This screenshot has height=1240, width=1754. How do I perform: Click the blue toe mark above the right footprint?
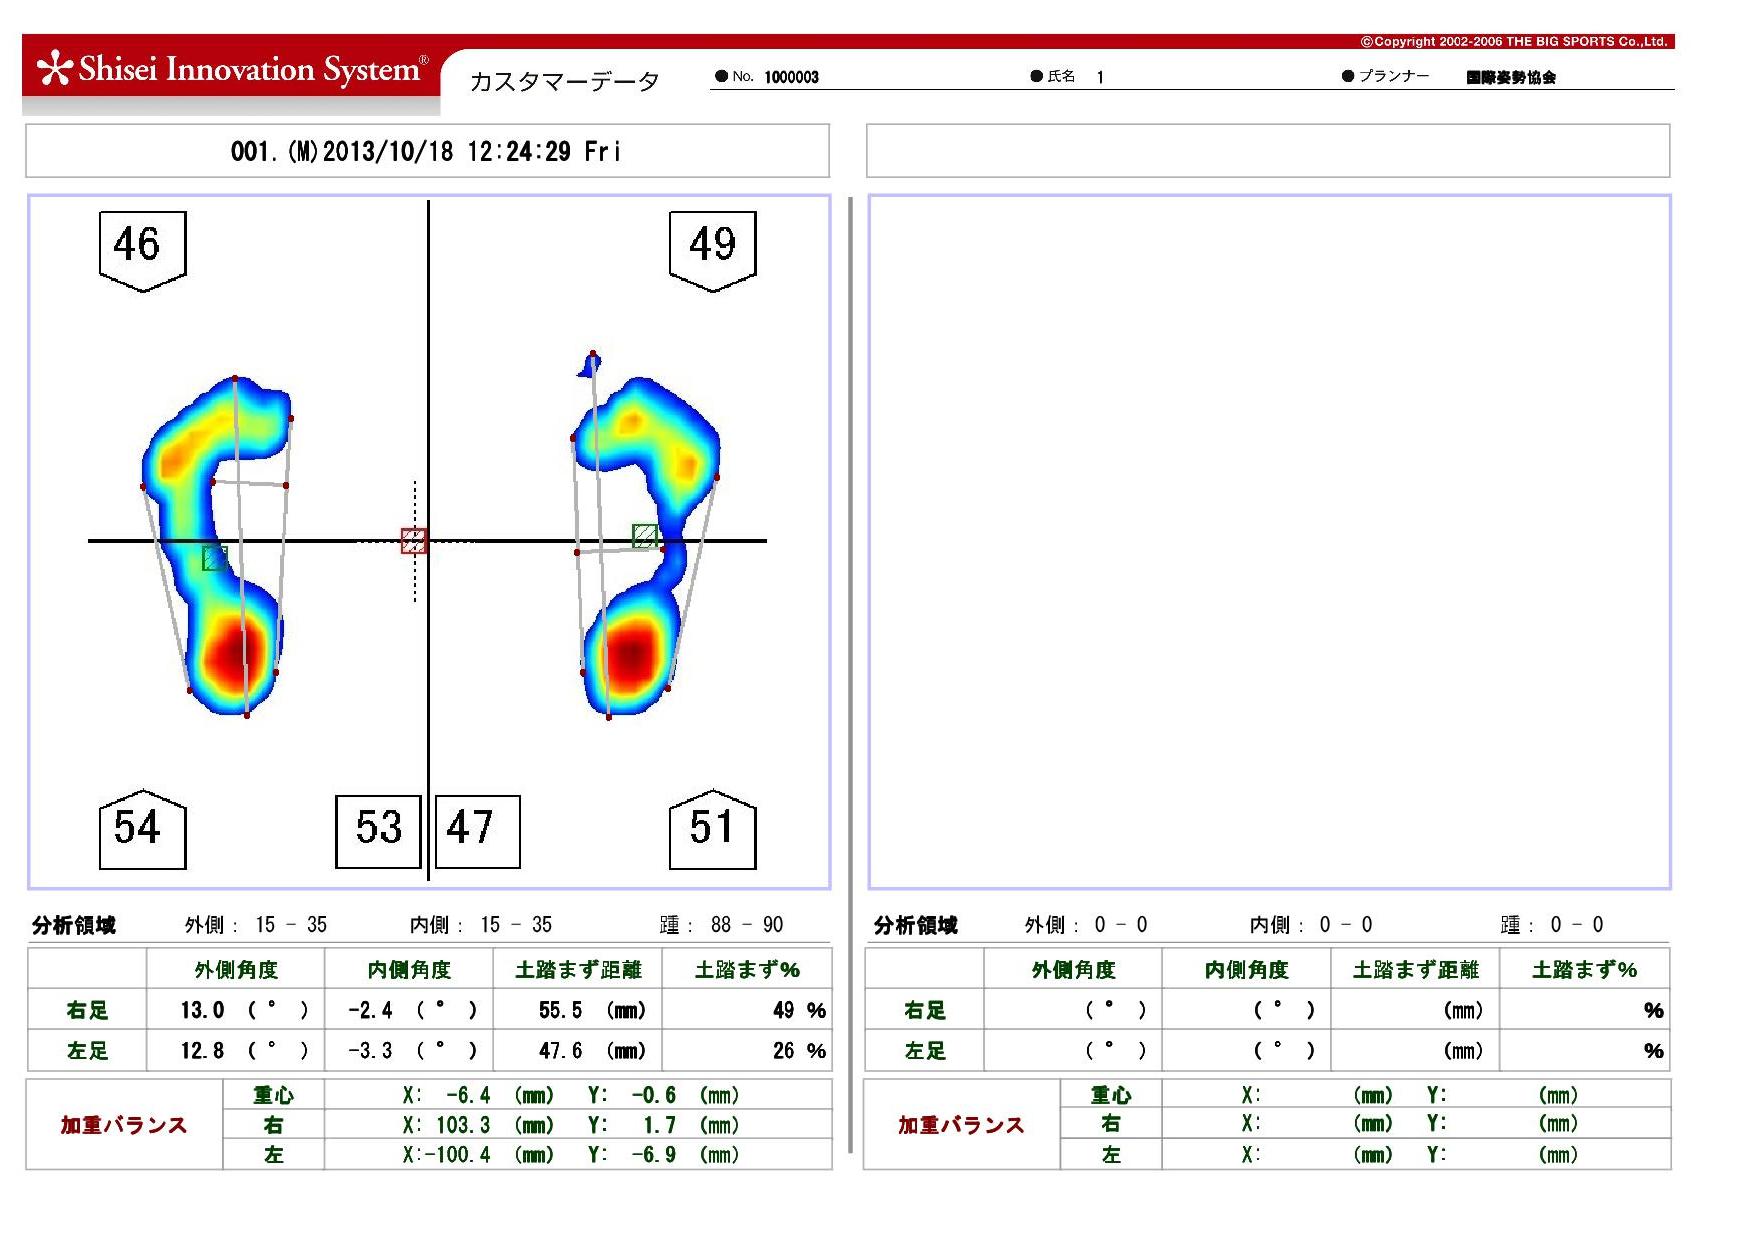(x=590, y=365)
